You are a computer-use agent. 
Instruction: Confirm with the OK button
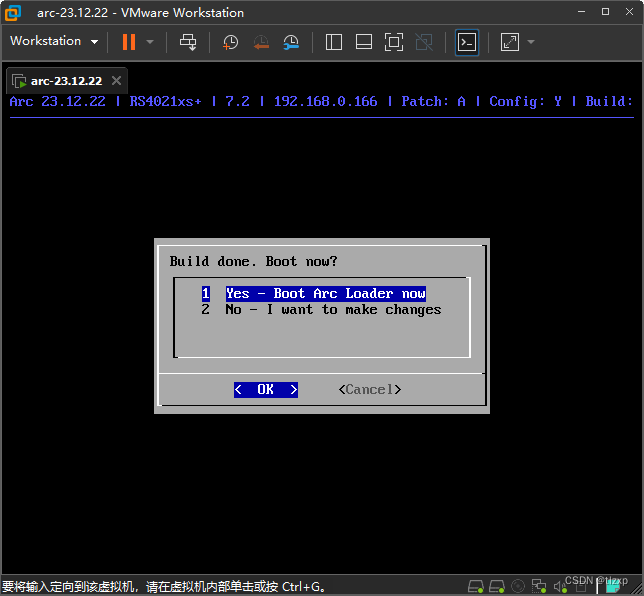[266, 389]
